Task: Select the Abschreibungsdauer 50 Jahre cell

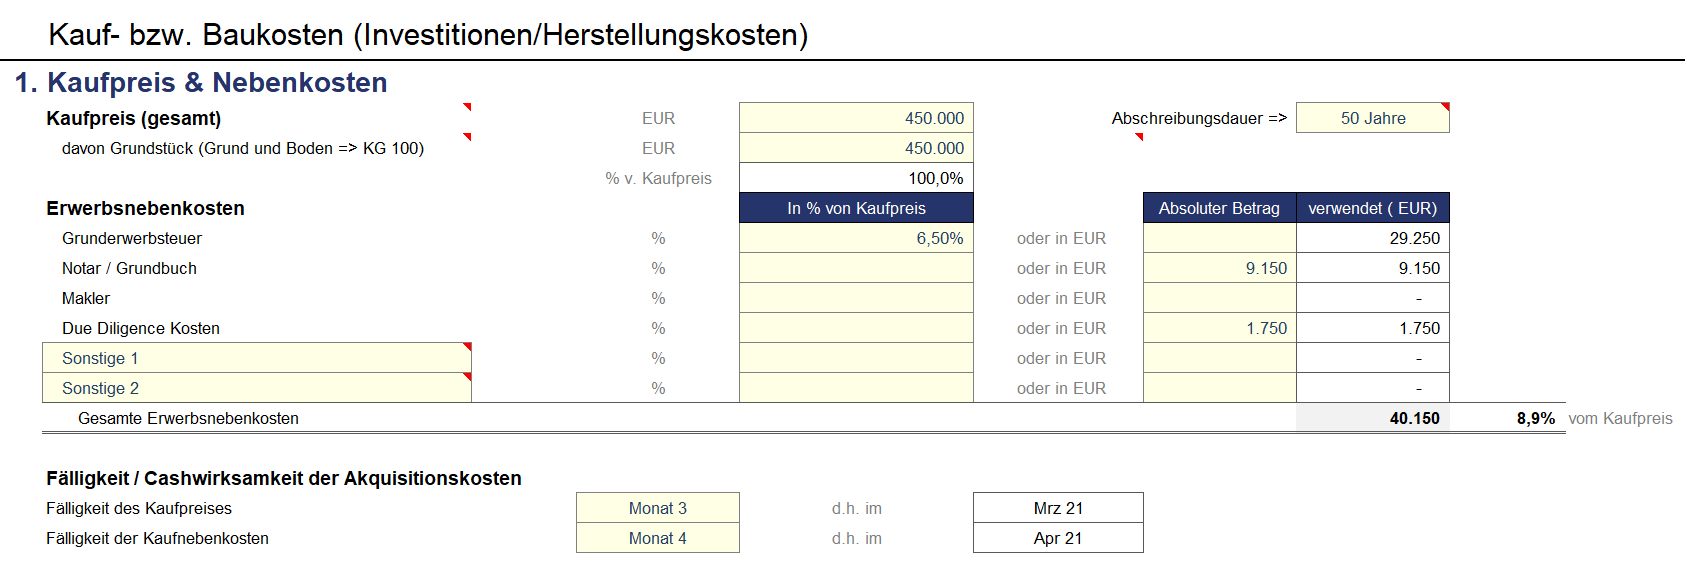Action: tap(1373, 118)
